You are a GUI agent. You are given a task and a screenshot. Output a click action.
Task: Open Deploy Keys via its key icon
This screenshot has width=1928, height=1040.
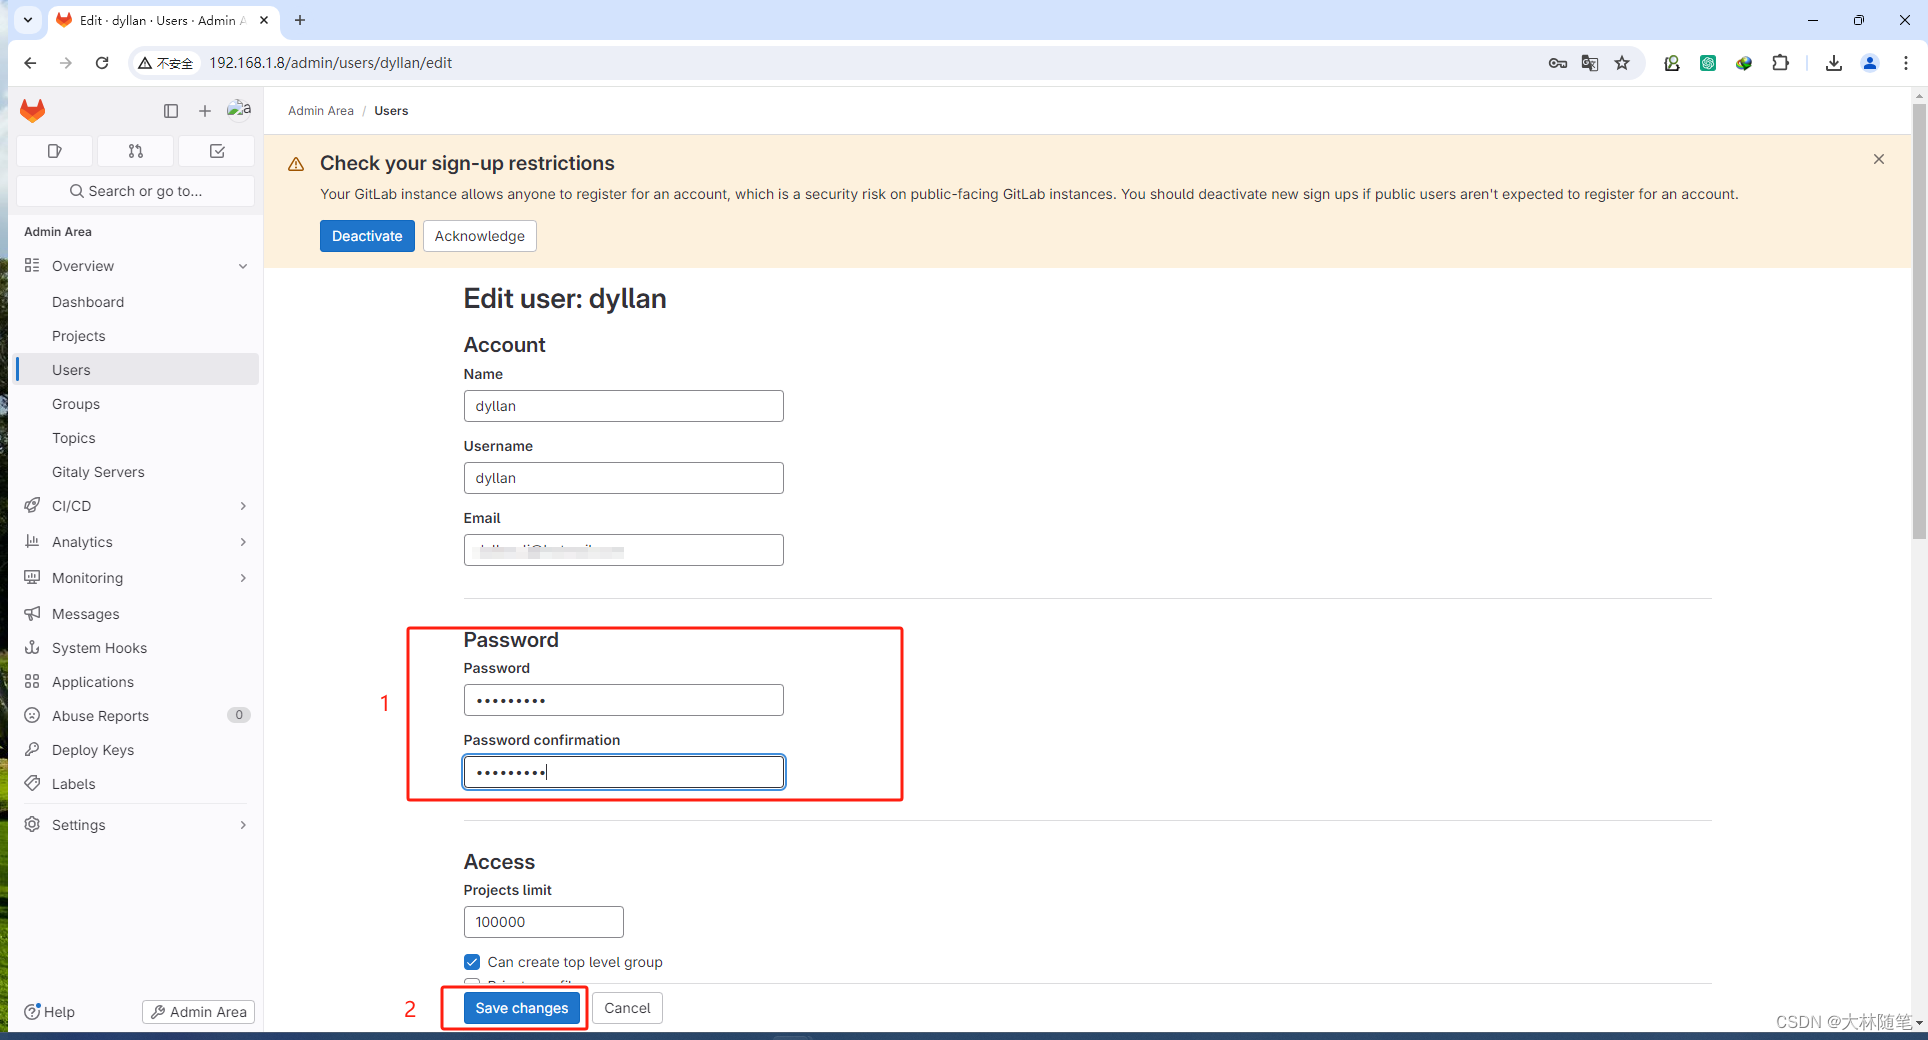33,749
